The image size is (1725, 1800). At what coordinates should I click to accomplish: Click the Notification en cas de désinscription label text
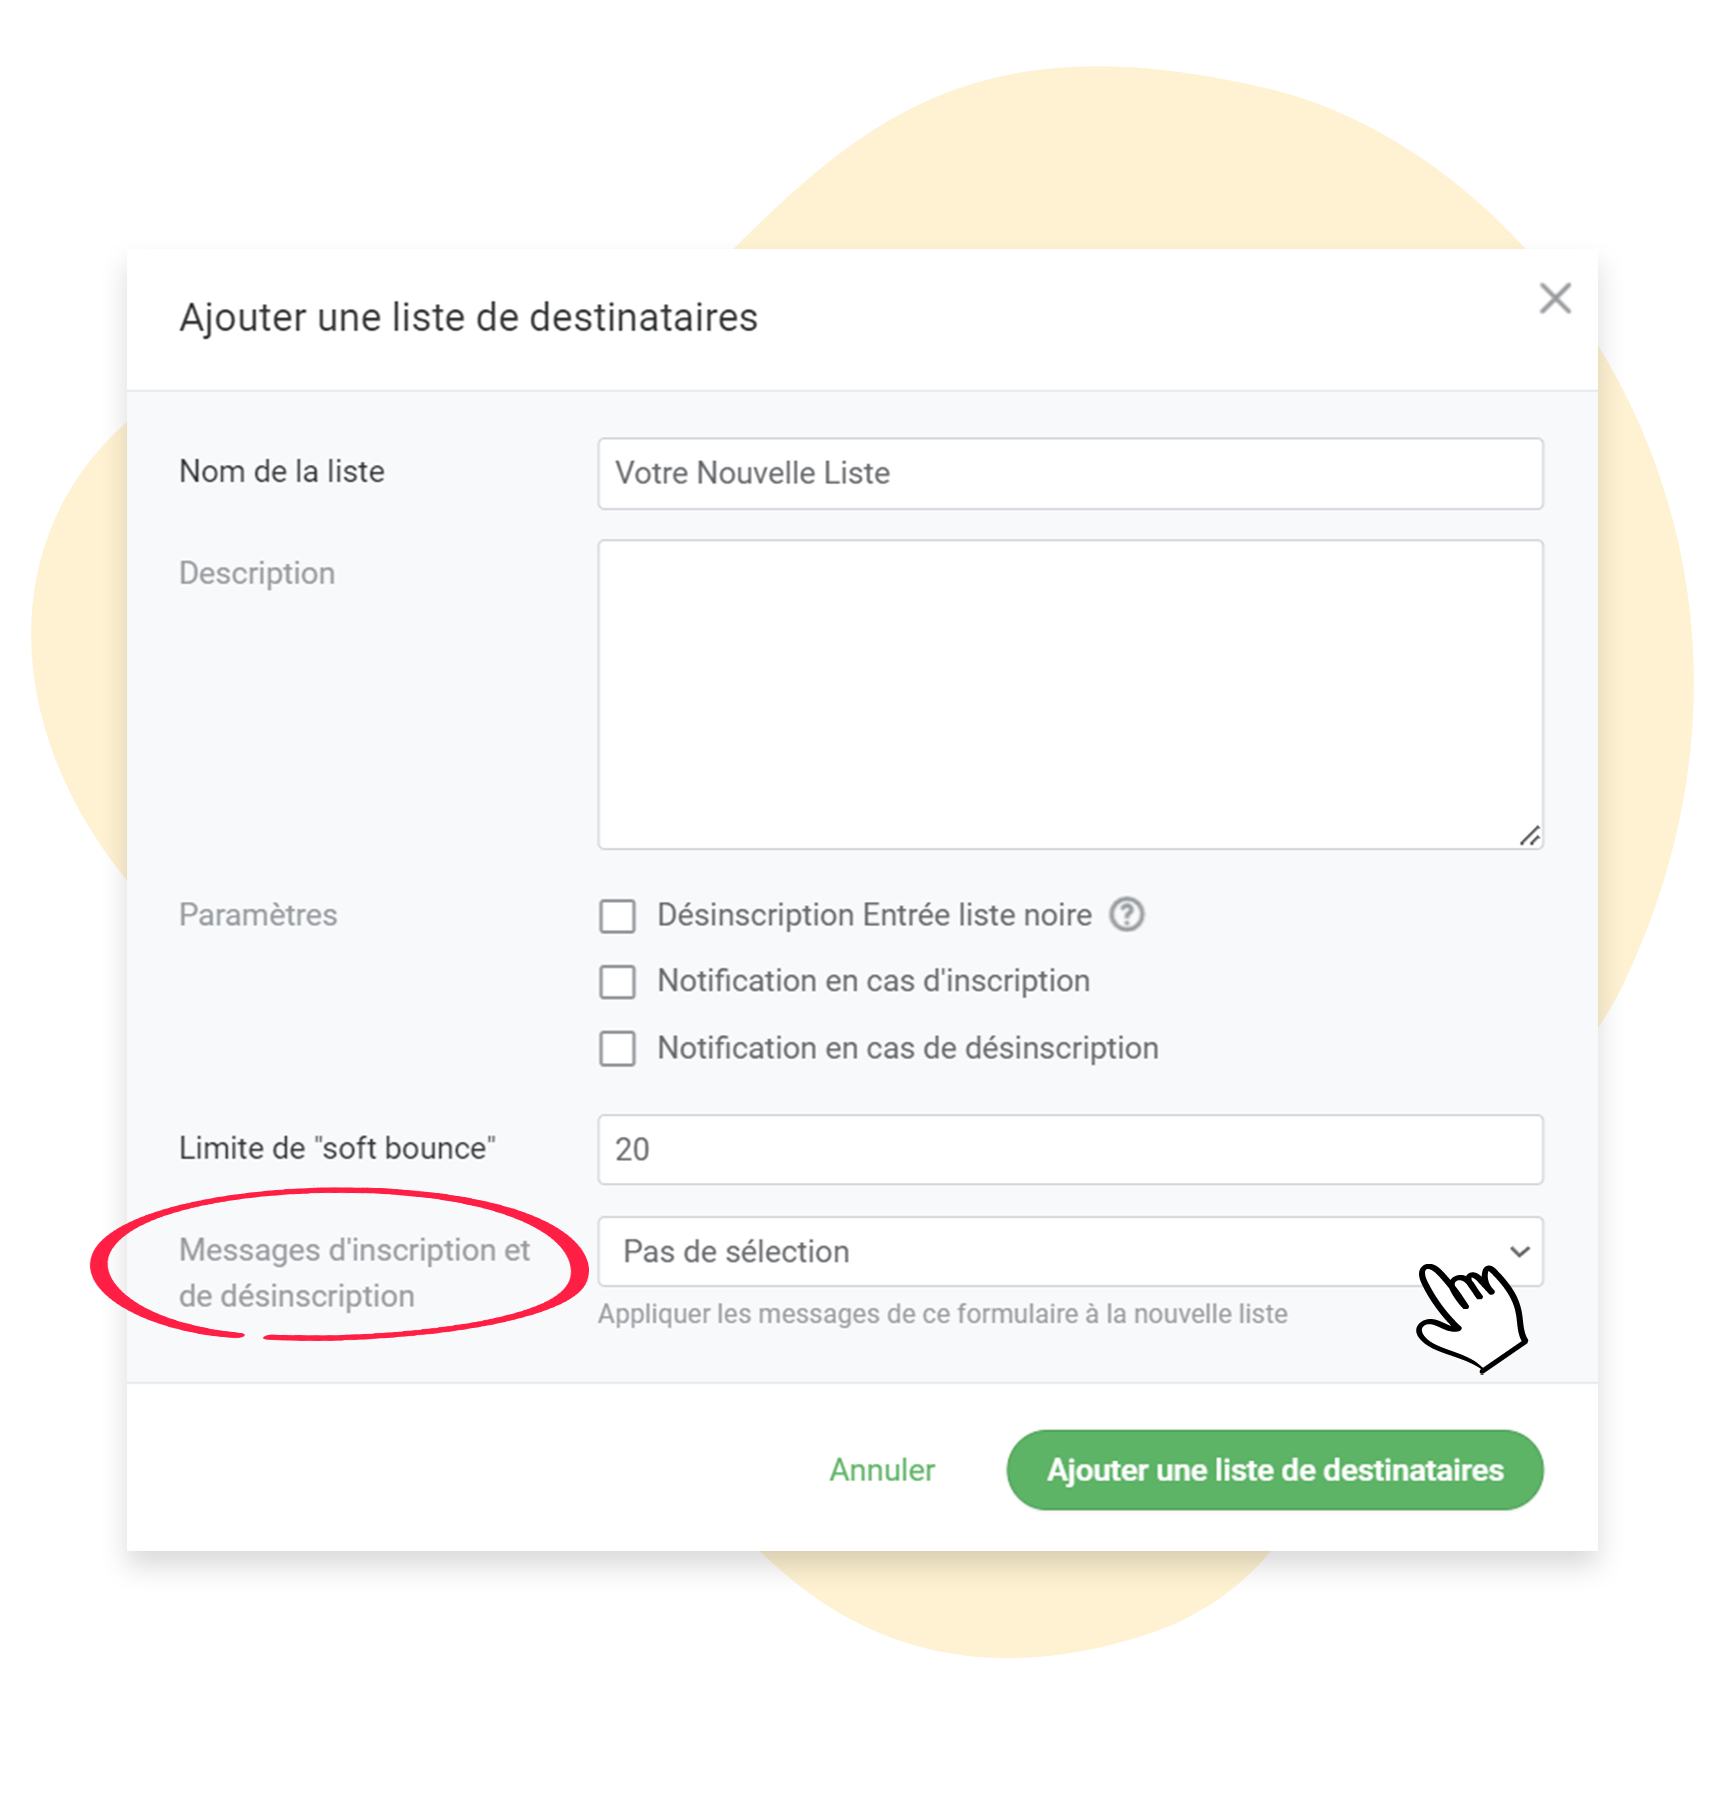908,1048
